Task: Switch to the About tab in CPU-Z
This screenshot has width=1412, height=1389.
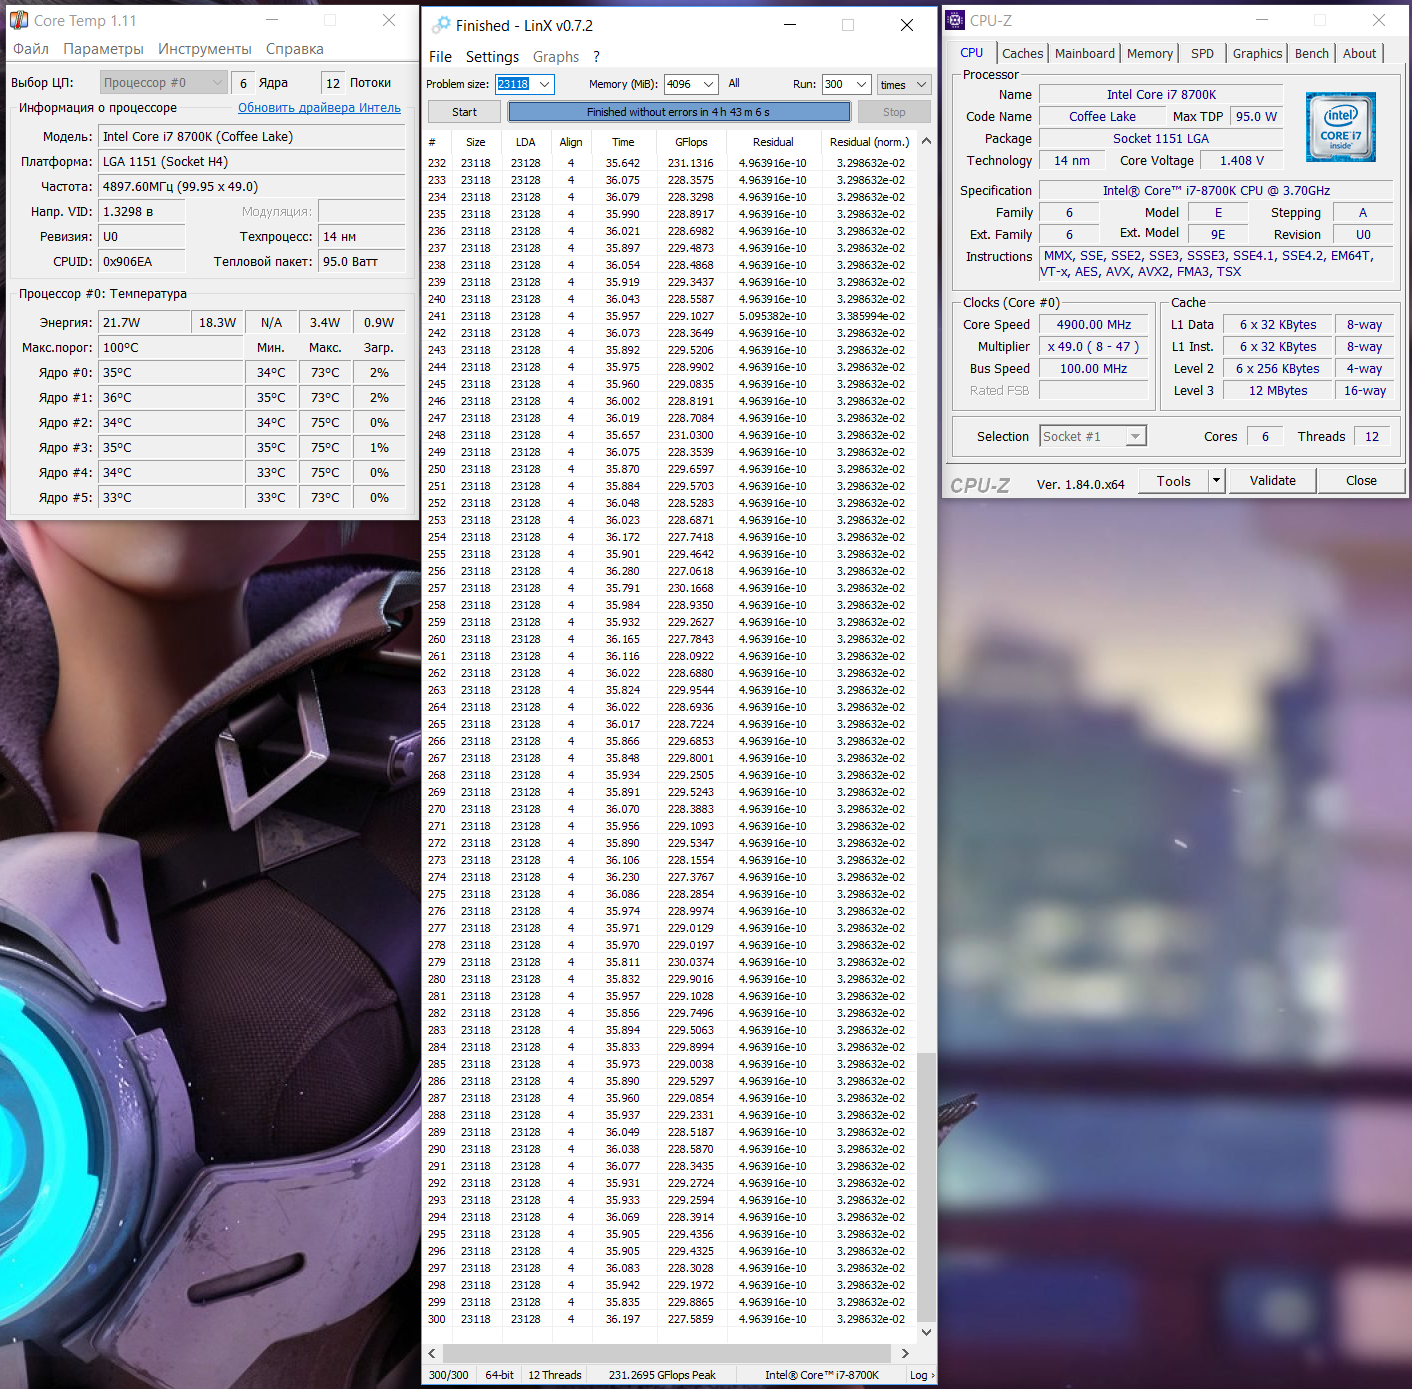Action: (x=1359, y=54)
